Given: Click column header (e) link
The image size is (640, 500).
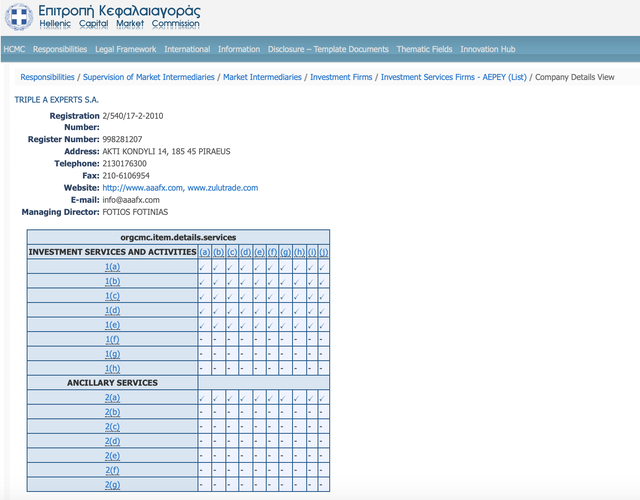Looking at the screenshot, I should click(x=259, y=252).
